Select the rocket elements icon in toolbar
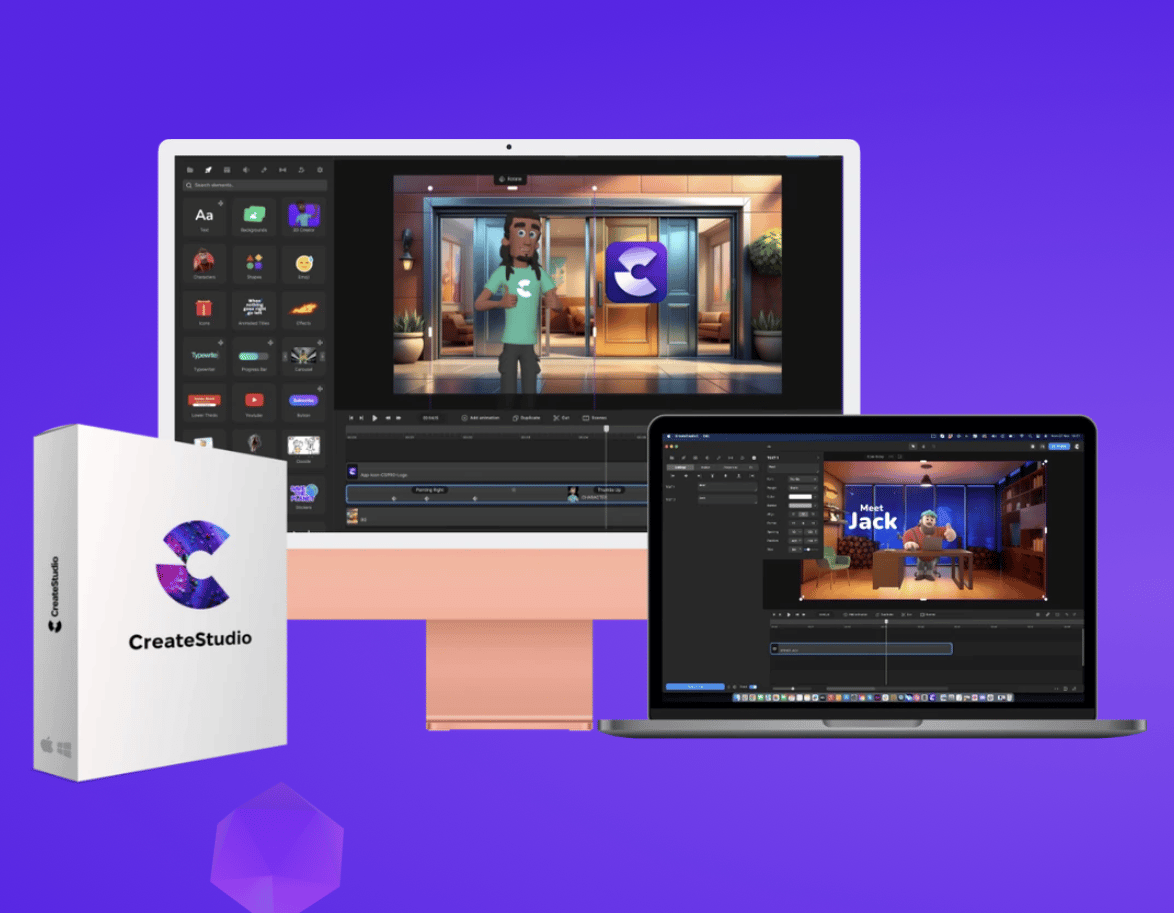Screen dimensions: 1174x913 [208, 170]
